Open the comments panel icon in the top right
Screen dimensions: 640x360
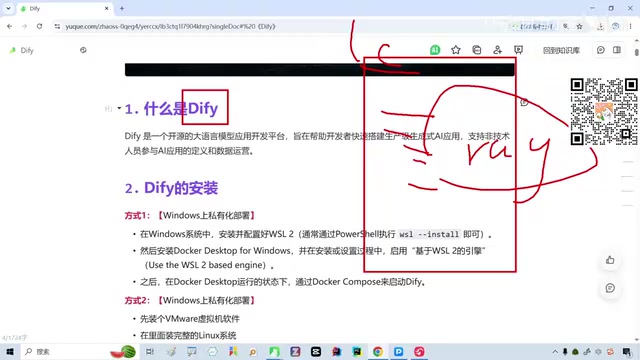pyautogui.click(x=600, y=50)
